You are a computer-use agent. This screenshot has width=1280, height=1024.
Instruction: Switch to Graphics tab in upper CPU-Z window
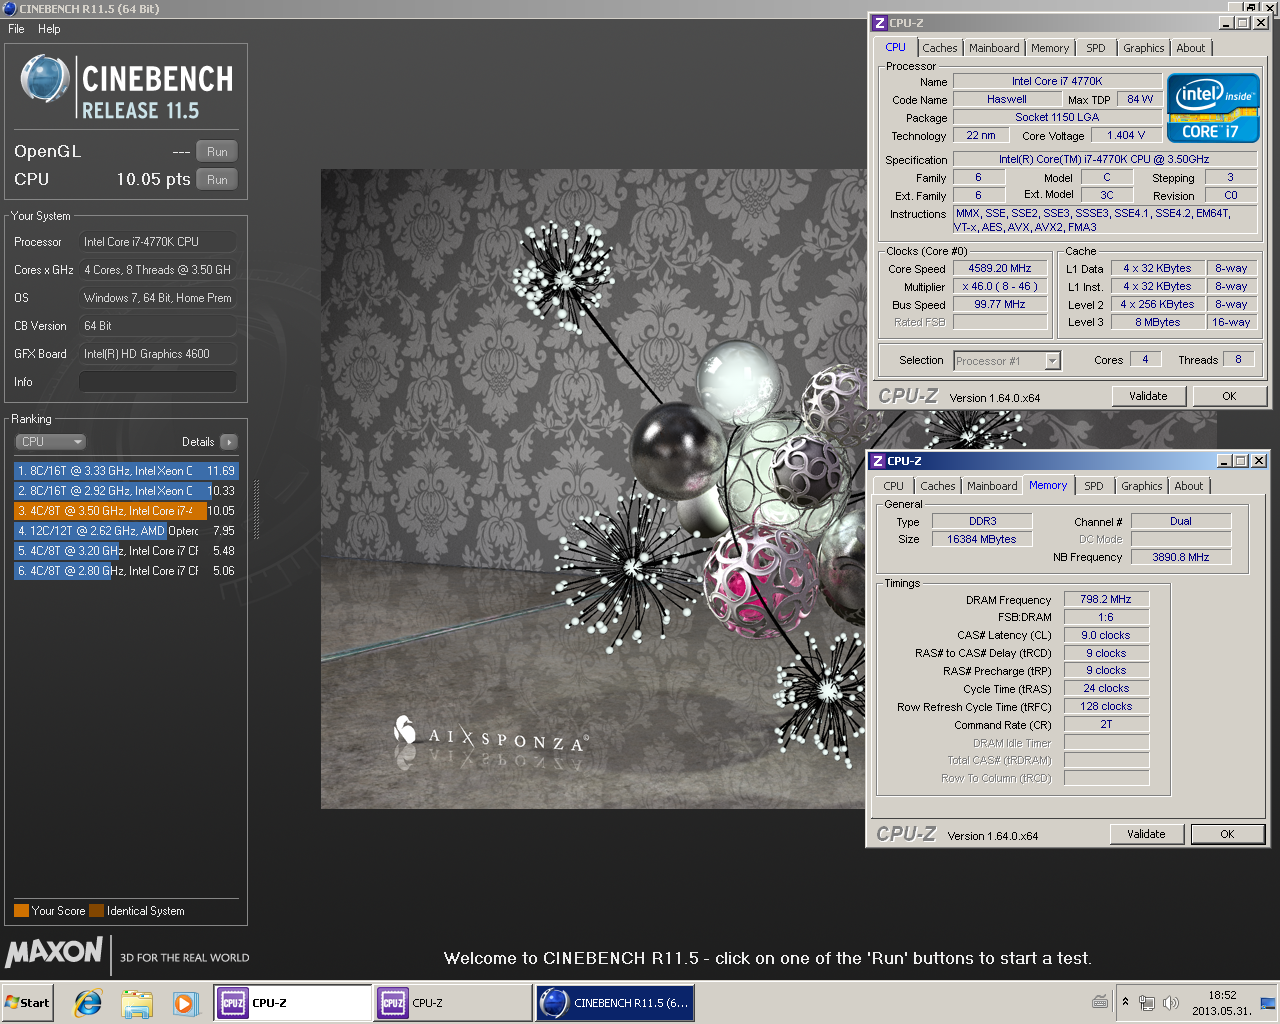click(x=1143, y=48)
